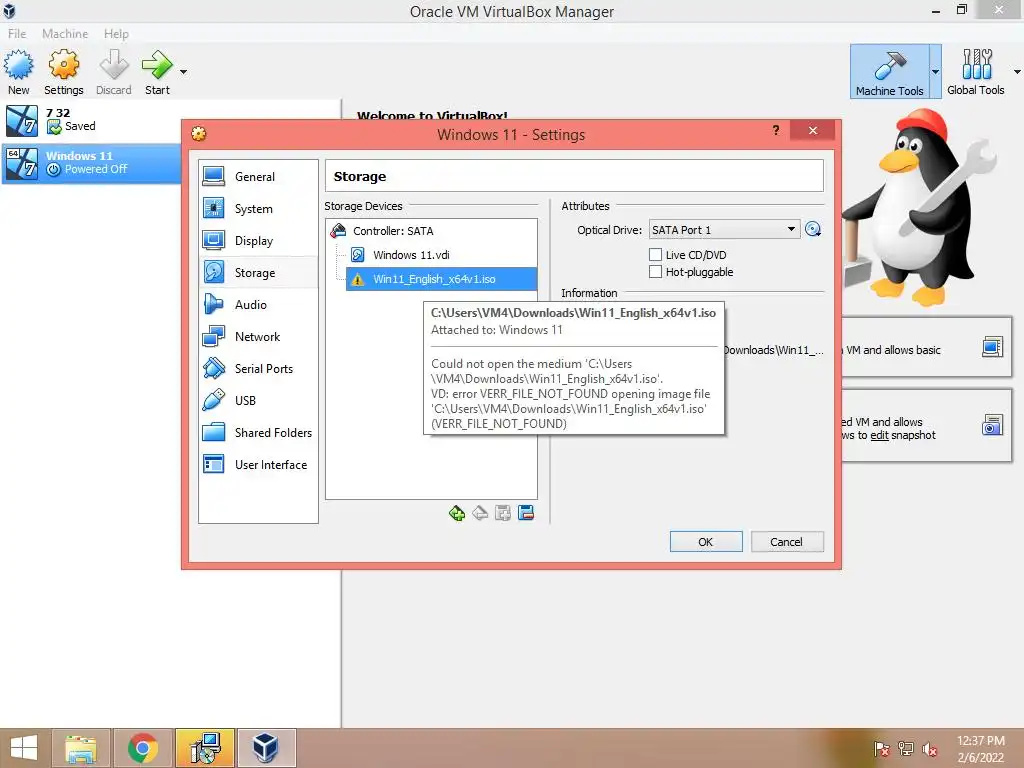Open the Serial Ports settings category

point(258,368)
